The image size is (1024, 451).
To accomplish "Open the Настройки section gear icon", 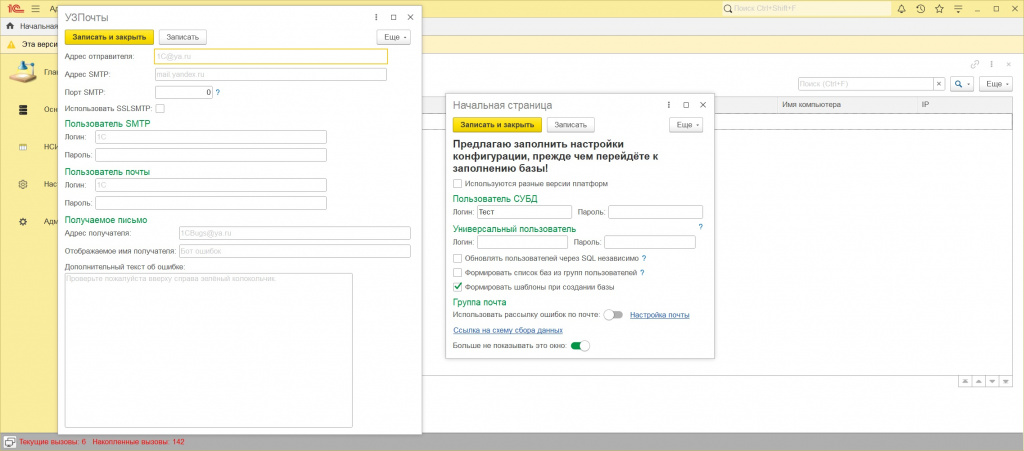I will [x=23, y=185].
